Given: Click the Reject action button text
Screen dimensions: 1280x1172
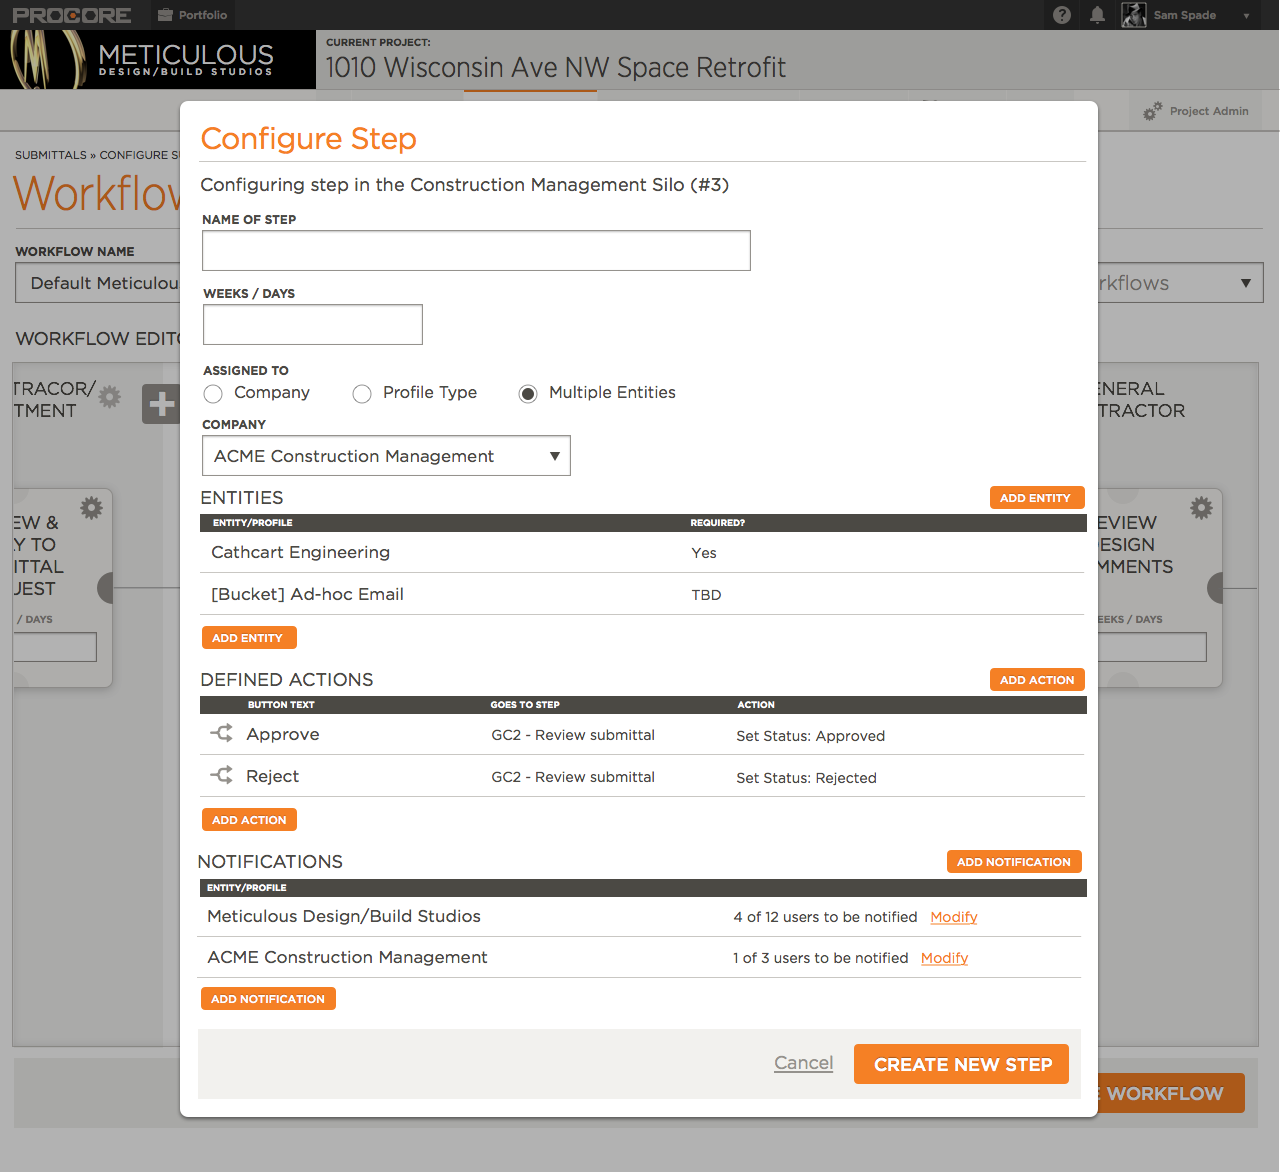Looking at the screenshot, I should click(x=272, y=776).
